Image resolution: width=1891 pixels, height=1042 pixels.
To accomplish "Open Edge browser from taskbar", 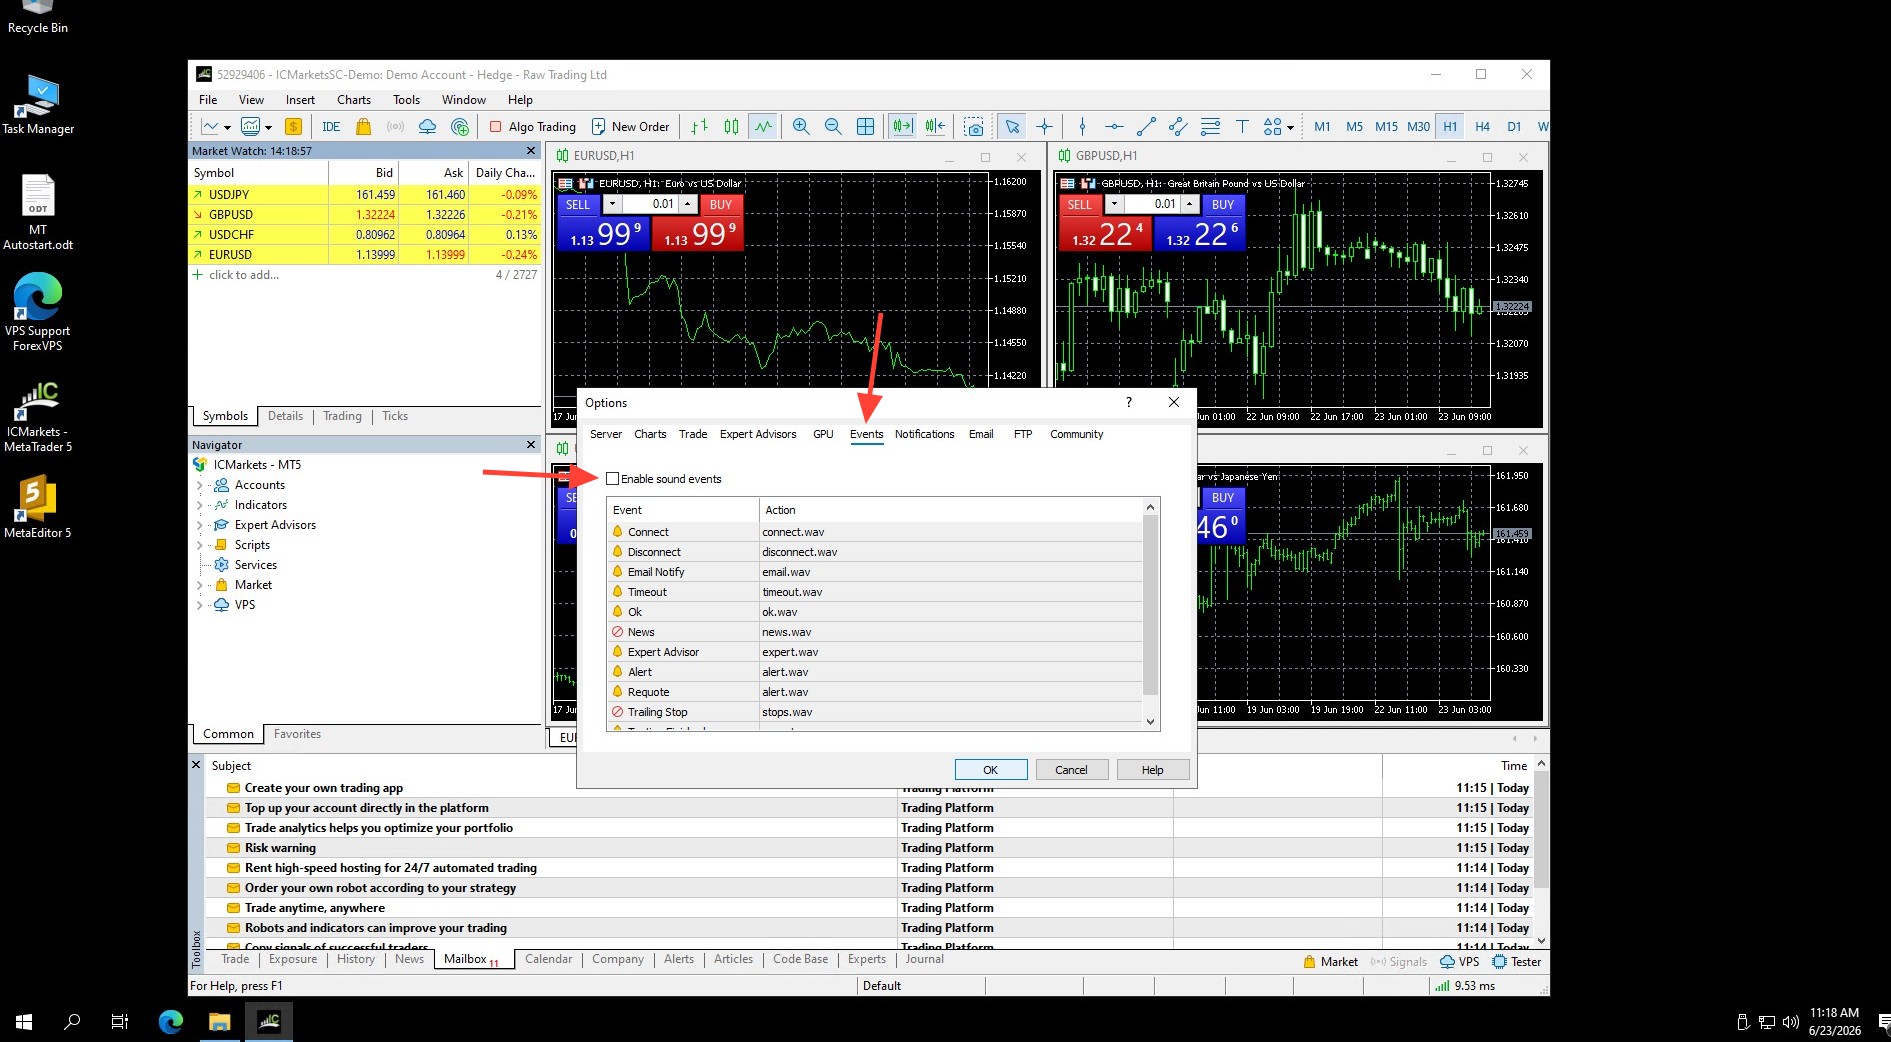I will click(171, 1021).
